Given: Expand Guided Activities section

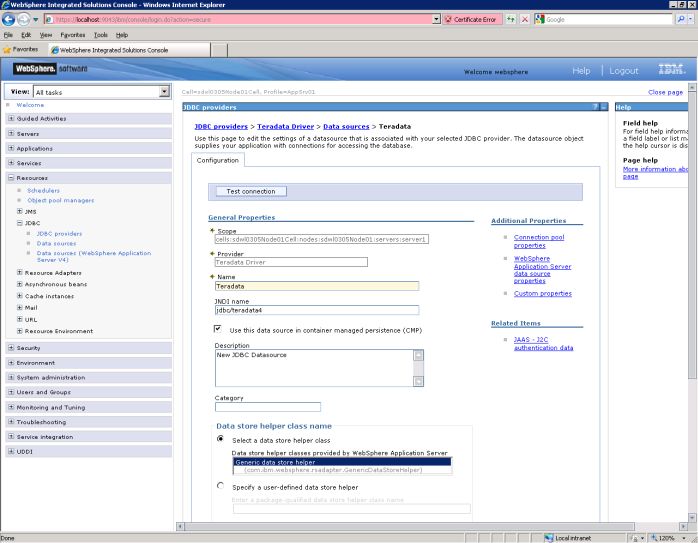Looking at the screenshot, I should 11,118.
